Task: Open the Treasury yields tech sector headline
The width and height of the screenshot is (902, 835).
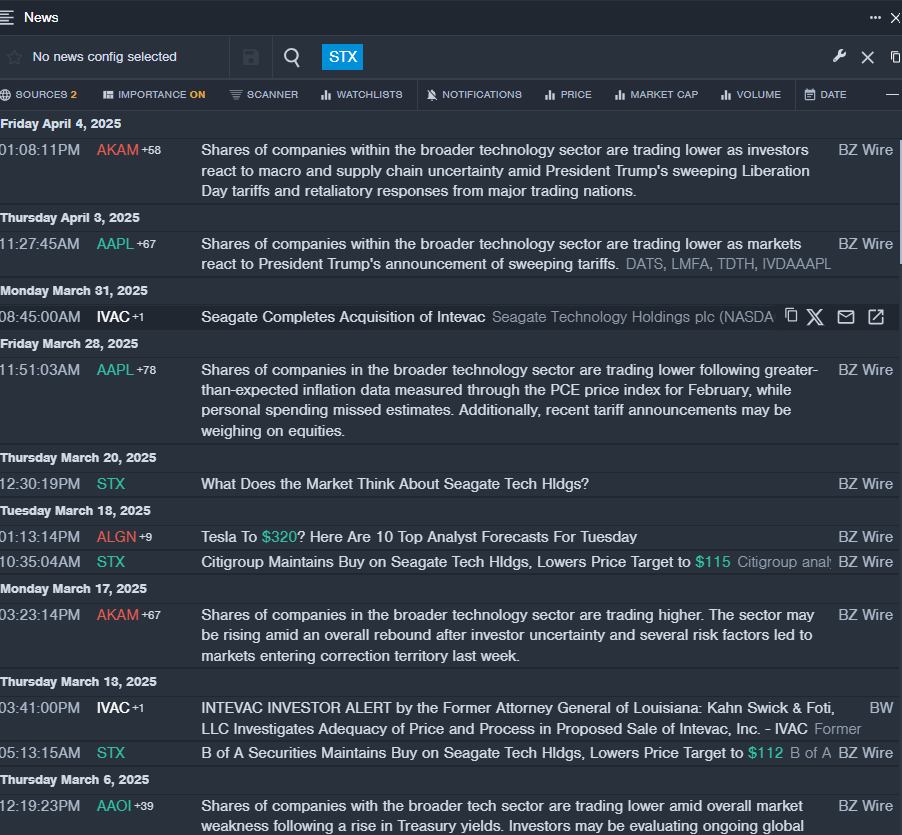Action: point(502,816)
